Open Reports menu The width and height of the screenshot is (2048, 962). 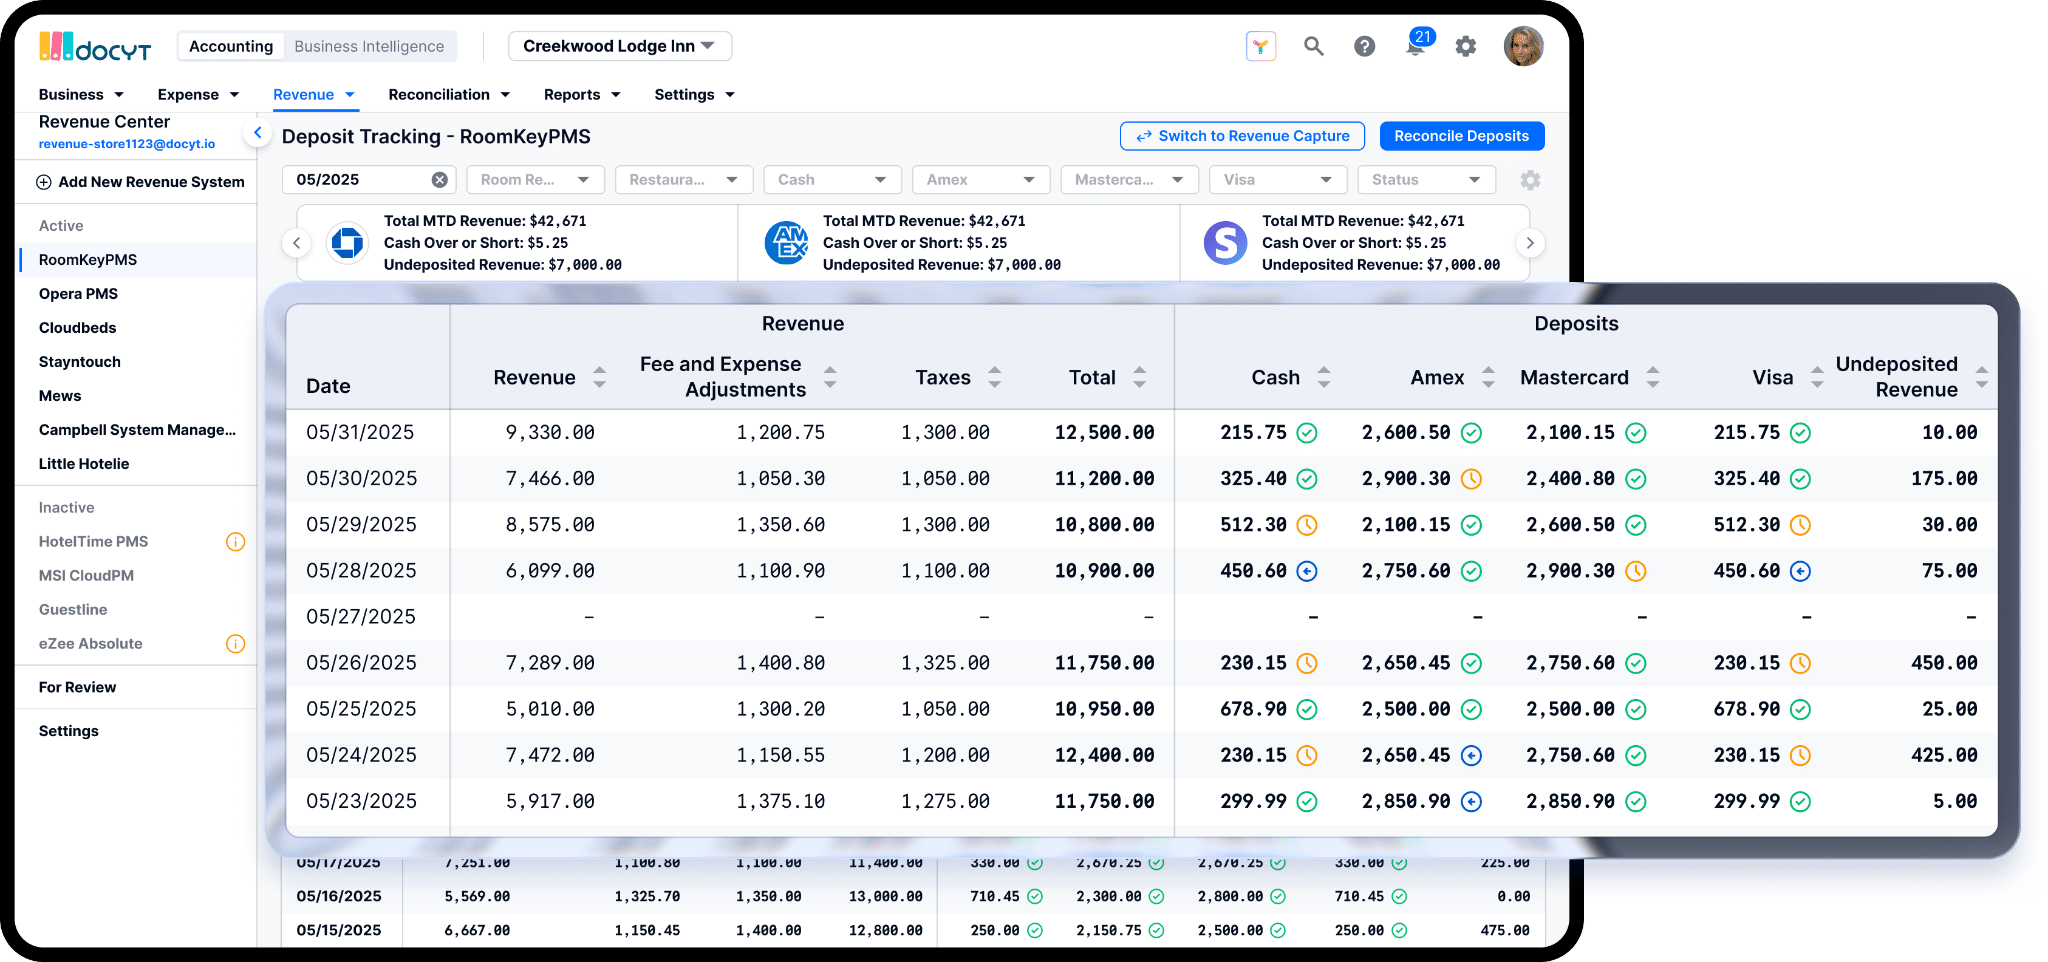pyautogui.click(x=582, y=95)
